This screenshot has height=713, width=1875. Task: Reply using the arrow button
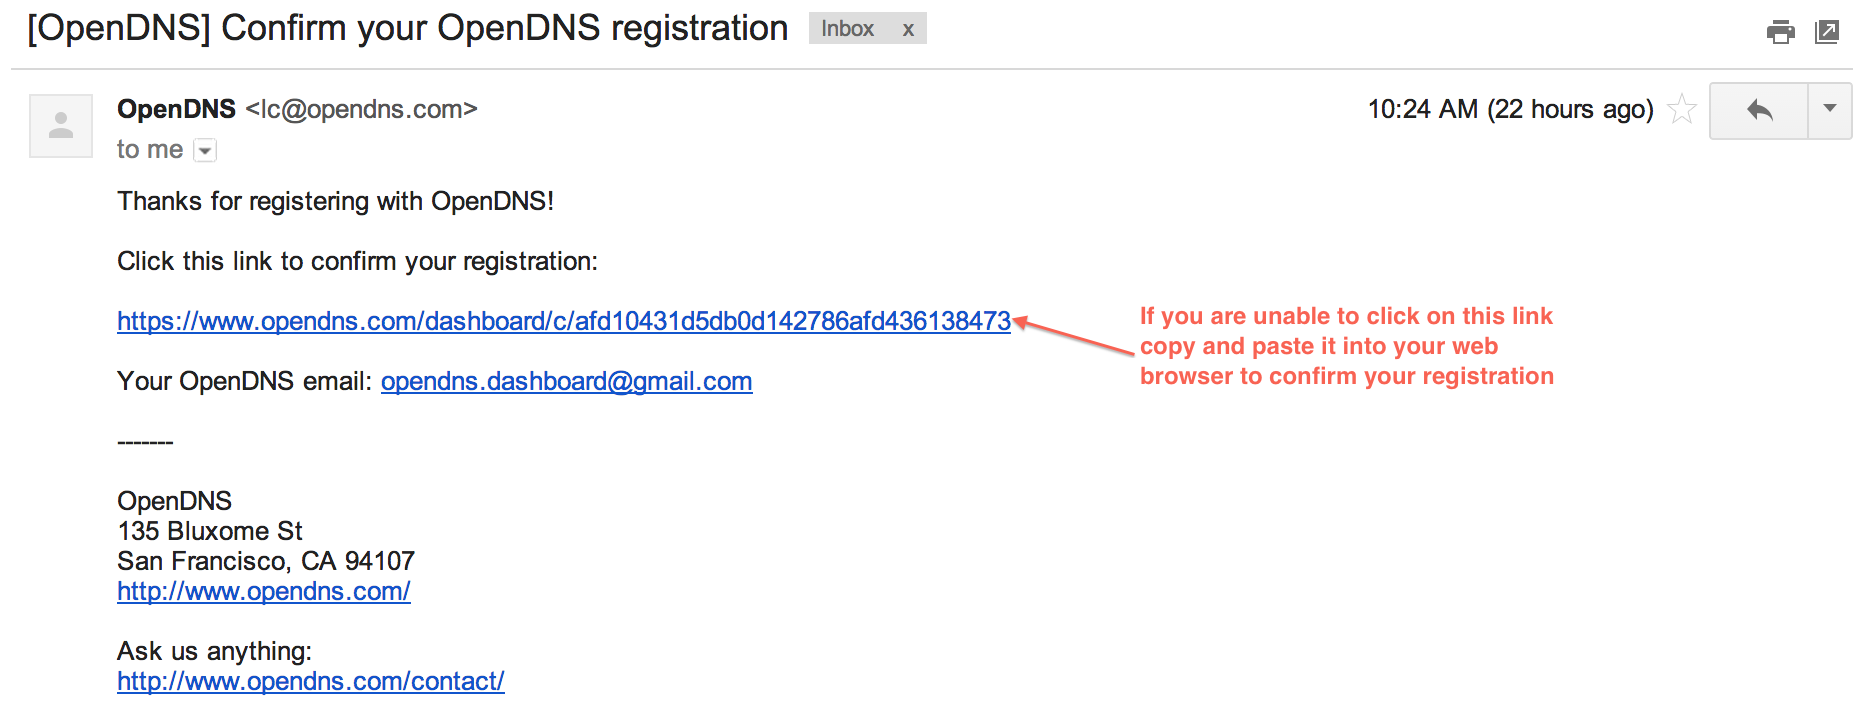click(x=1759, y=110)
